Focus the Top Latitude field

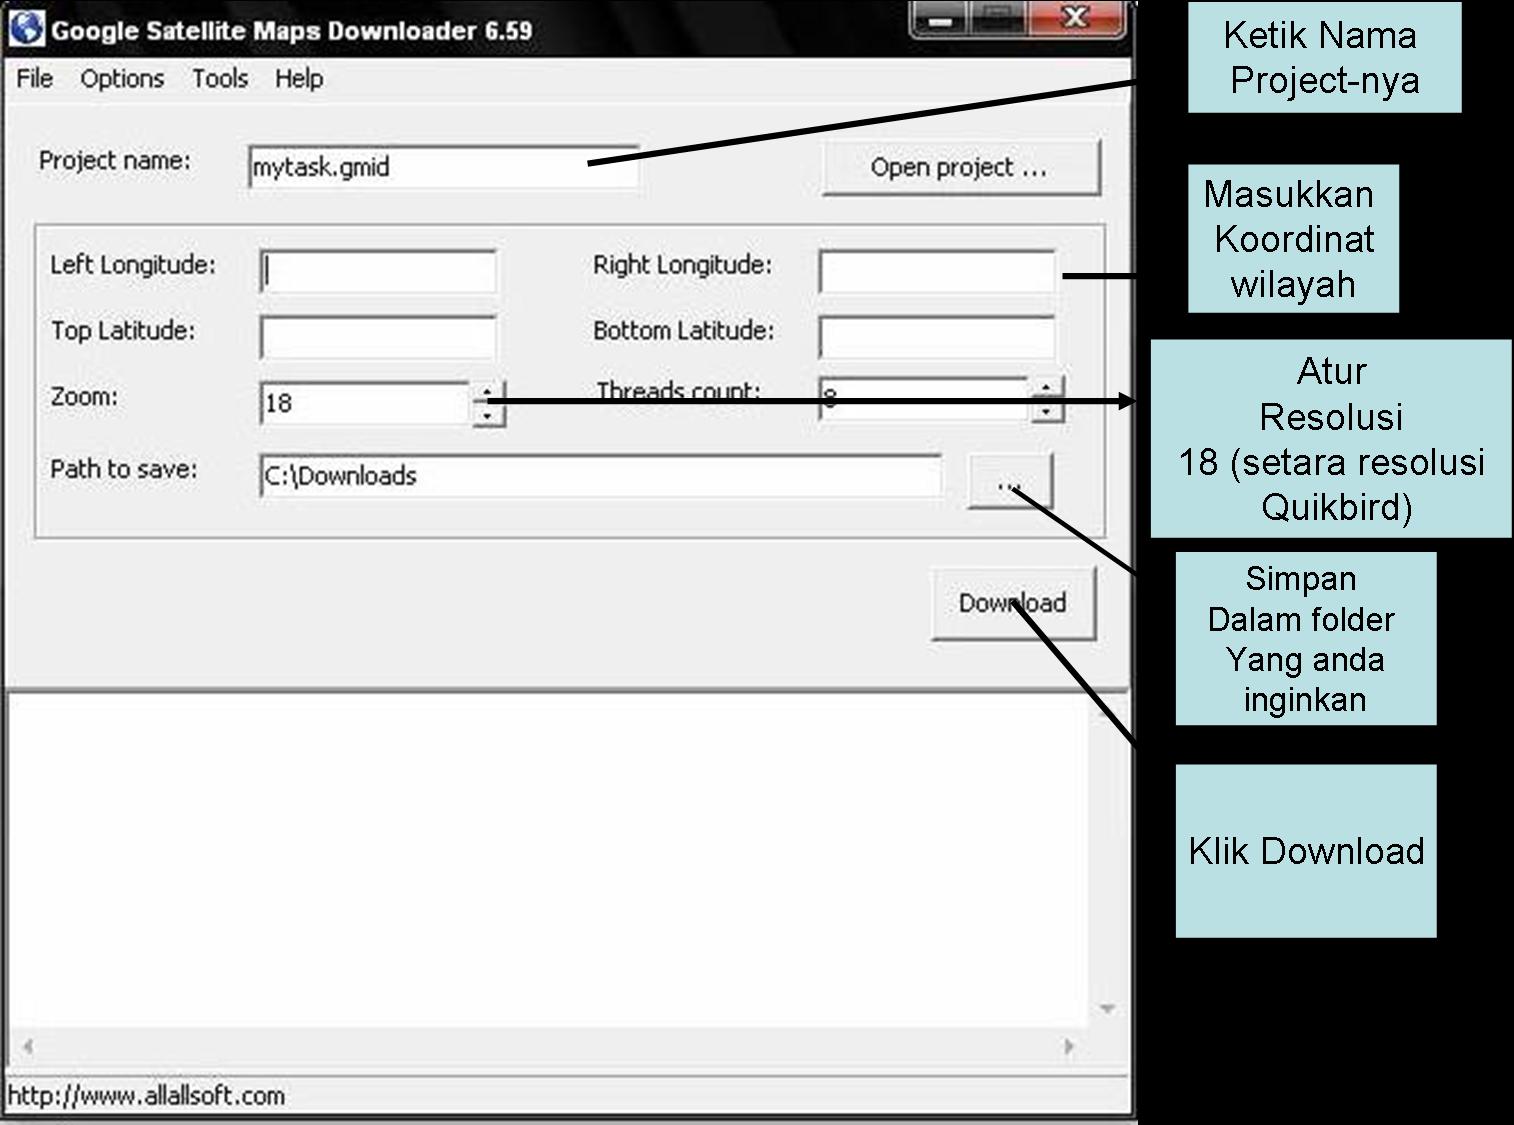378,337
